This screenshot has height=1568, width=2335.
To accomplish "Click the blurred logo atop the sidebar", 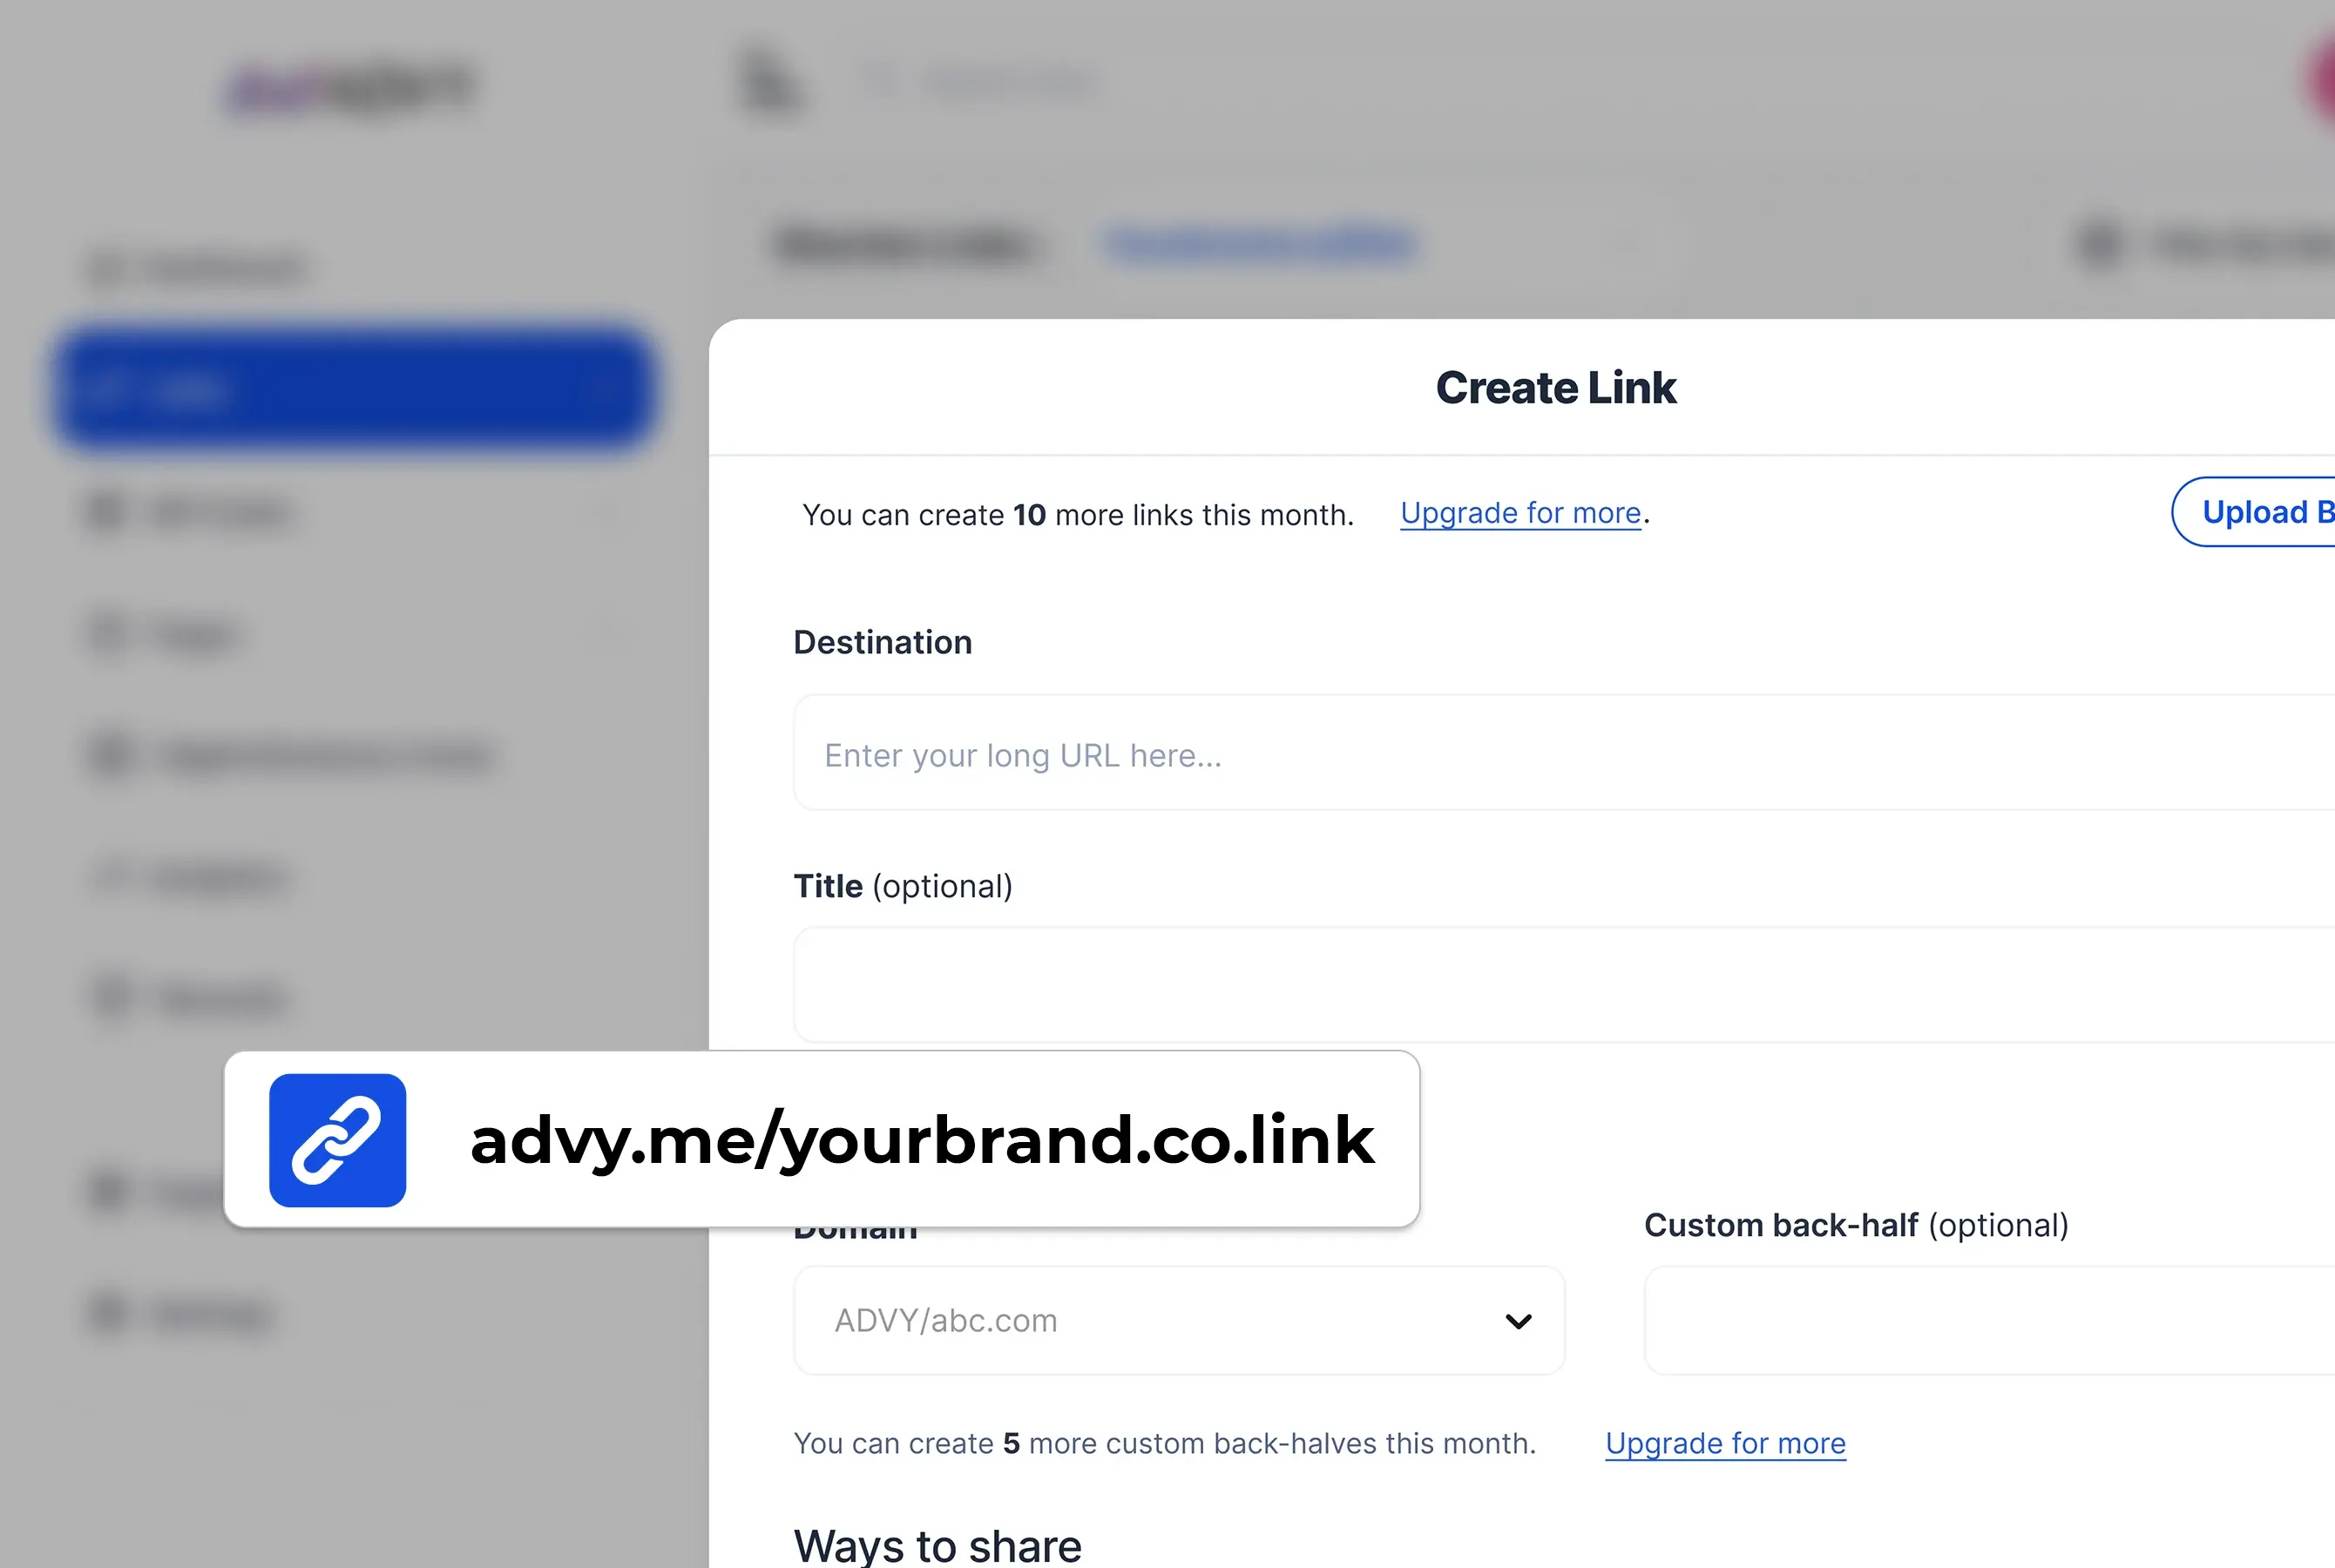I will (350, 87).
